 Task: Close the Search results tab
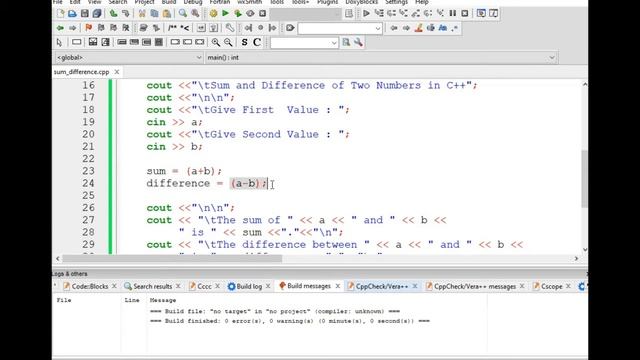point(178,286)
